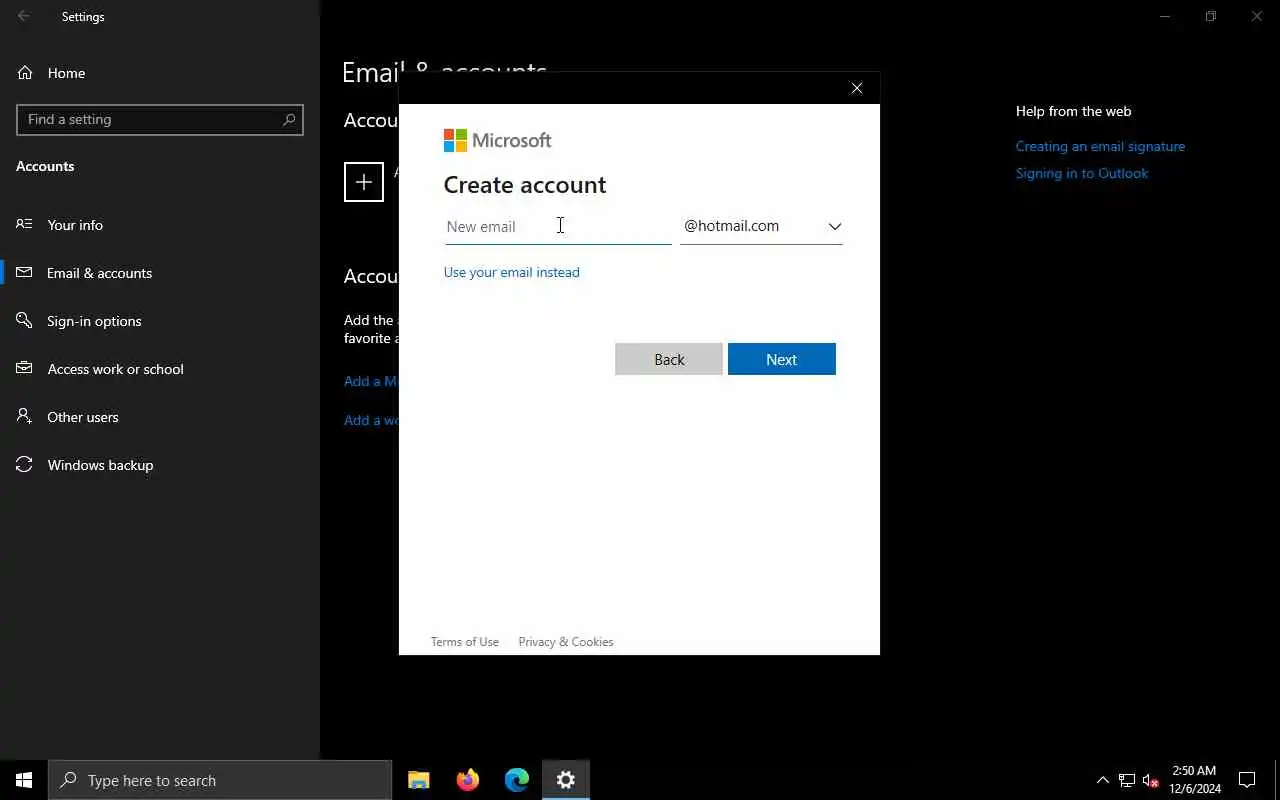Viewport: 1280px width, 800px height.
Task: Click the New email input field
Action: click(x=558, y=226)
